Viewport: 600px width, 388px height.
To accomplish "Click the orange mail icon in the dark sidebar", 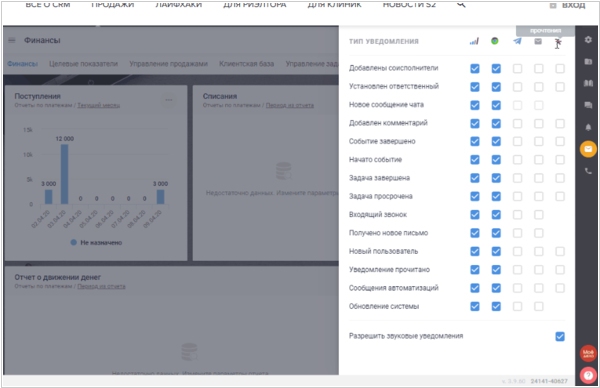I will pos(588,149).
